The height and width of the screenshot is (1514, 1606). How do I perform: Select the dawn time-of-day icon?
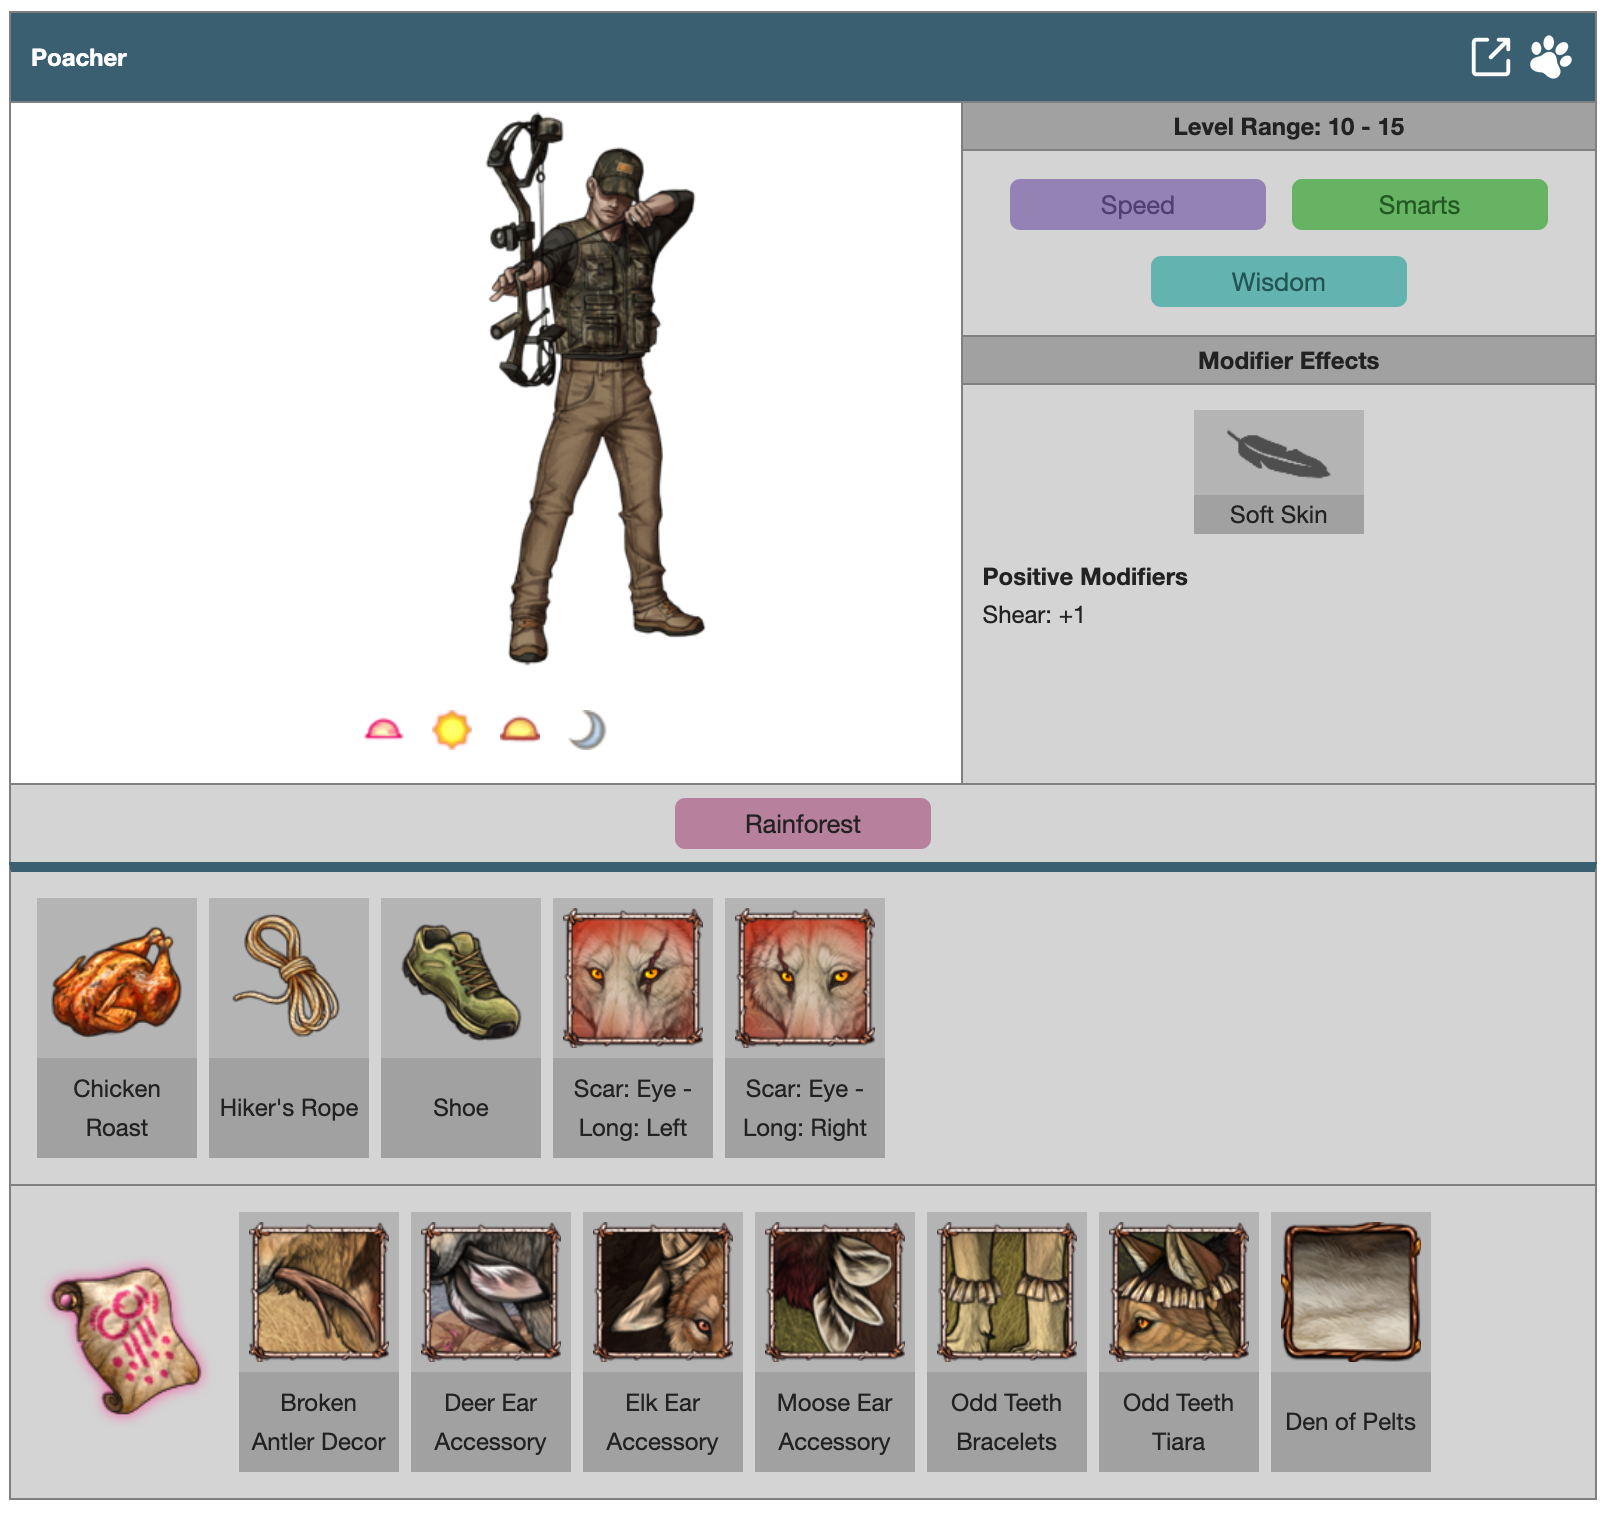(x=384, y=730)
